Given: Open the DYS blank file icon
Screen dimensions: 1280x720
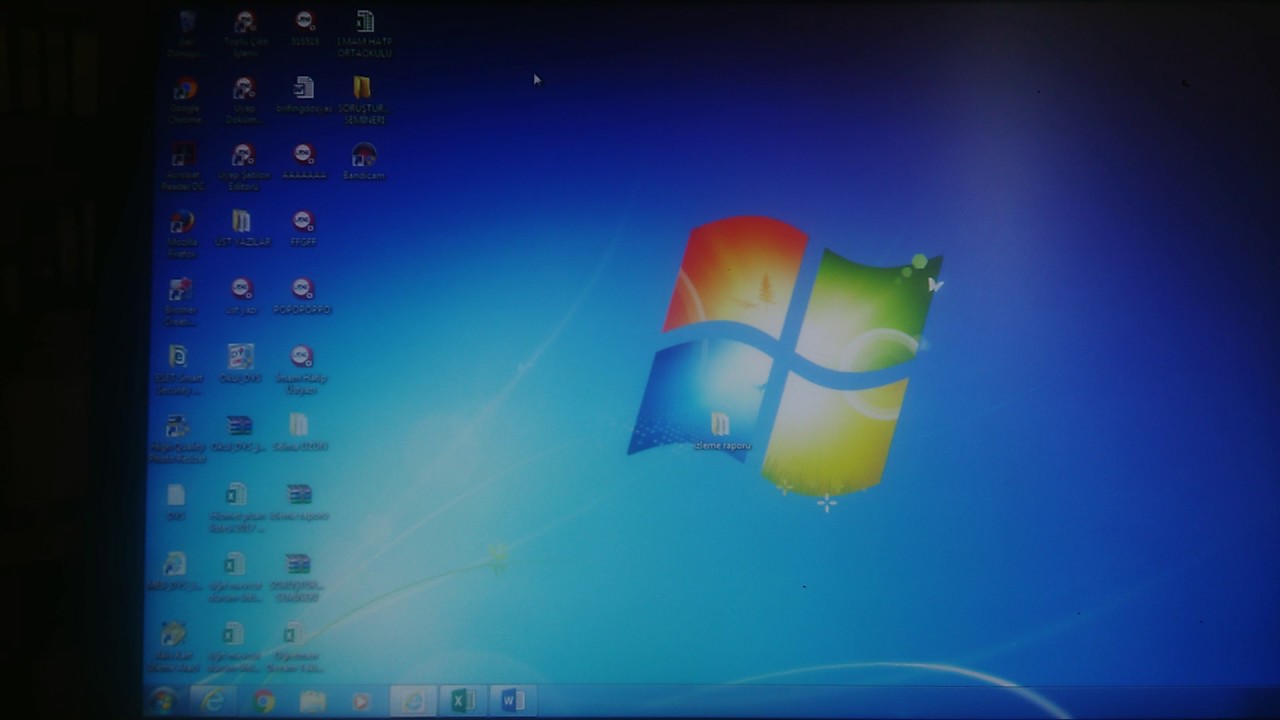Looking at the screenshot, I should pos(176,501).
